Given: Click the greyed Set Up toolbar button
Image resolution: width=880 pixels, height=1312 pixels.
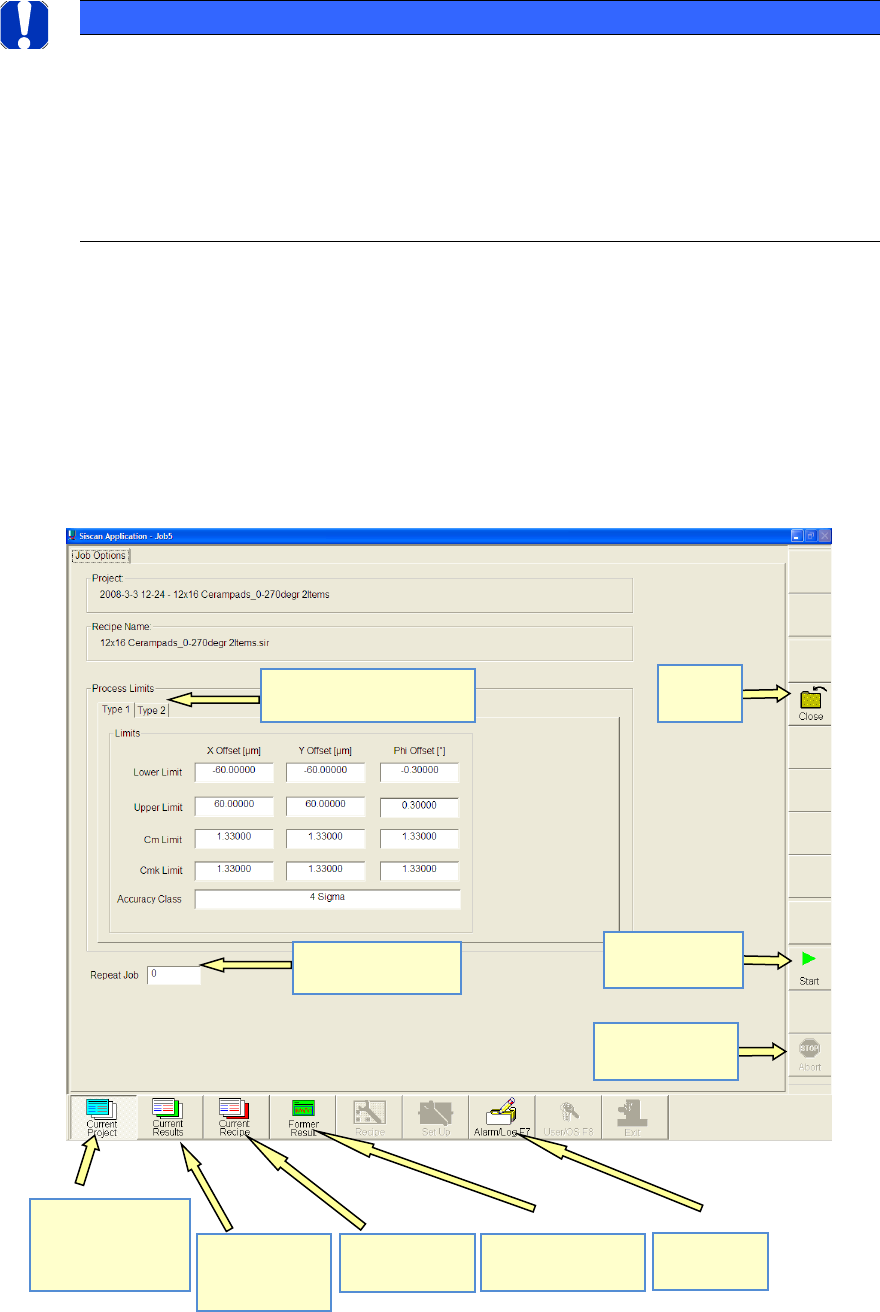Looking at the screenshot, I should pos(436,1117).
